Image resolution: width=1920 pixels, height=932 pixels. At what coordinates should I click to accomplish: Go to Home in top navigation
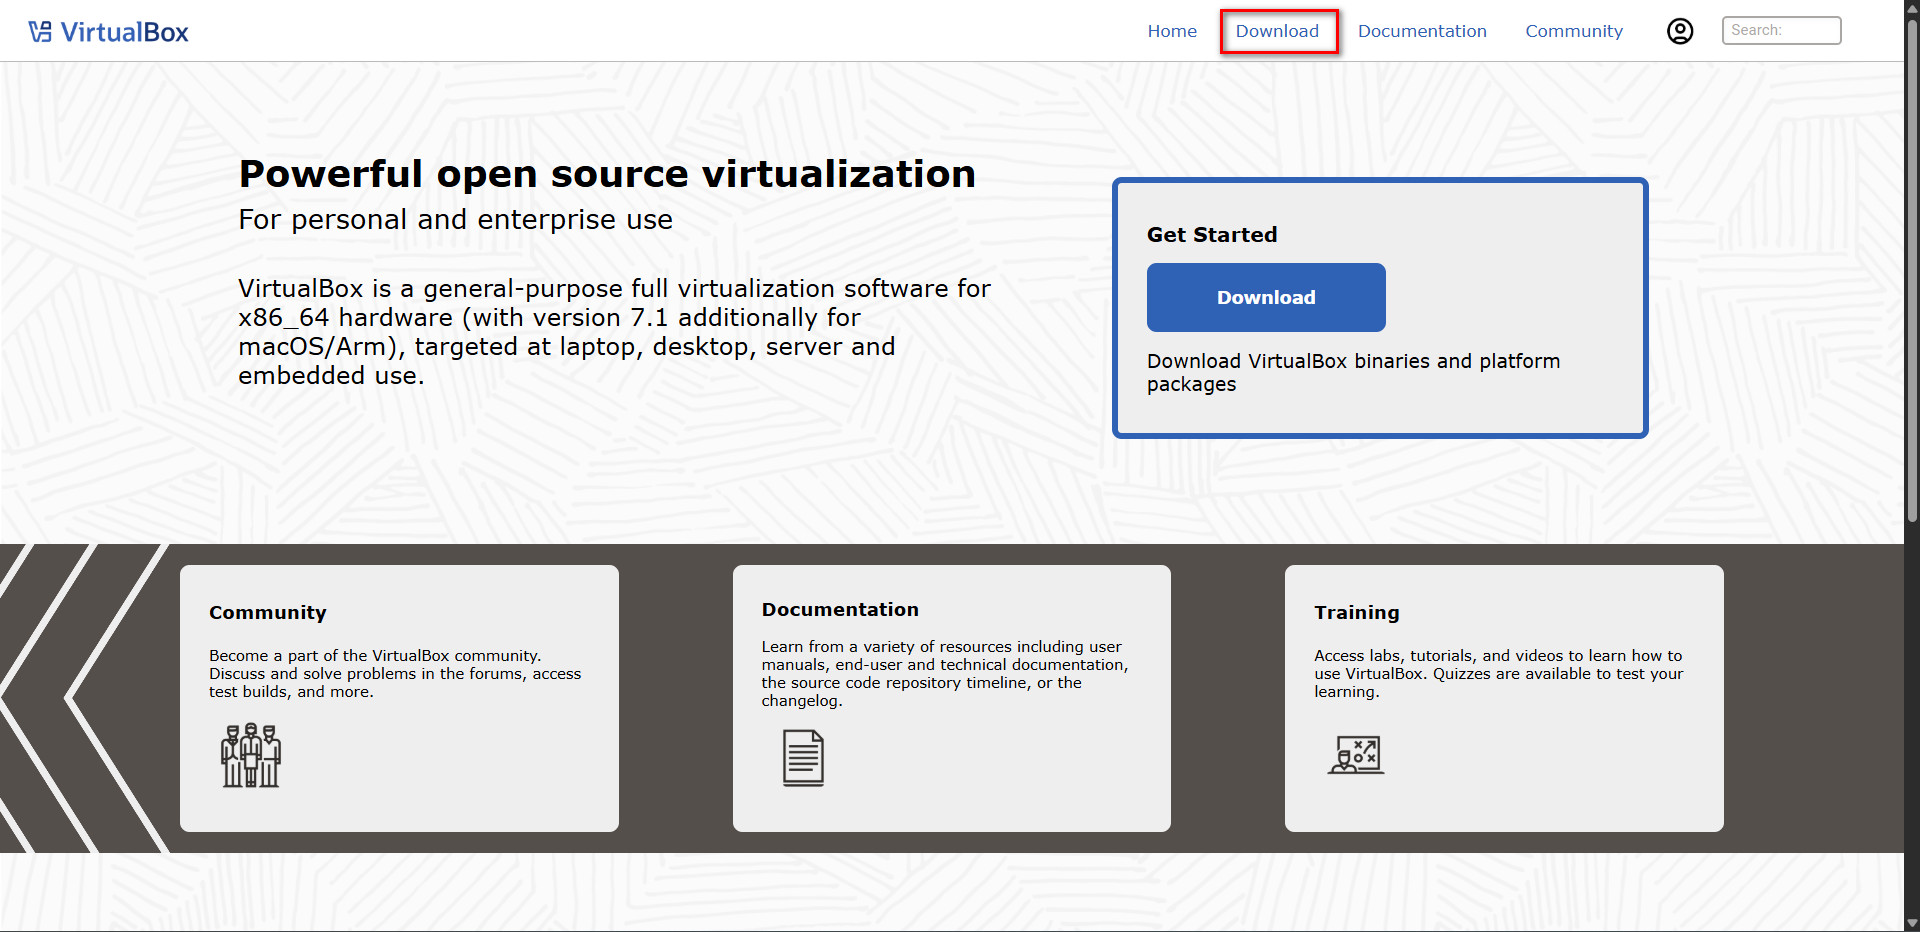coord(1172,31)
